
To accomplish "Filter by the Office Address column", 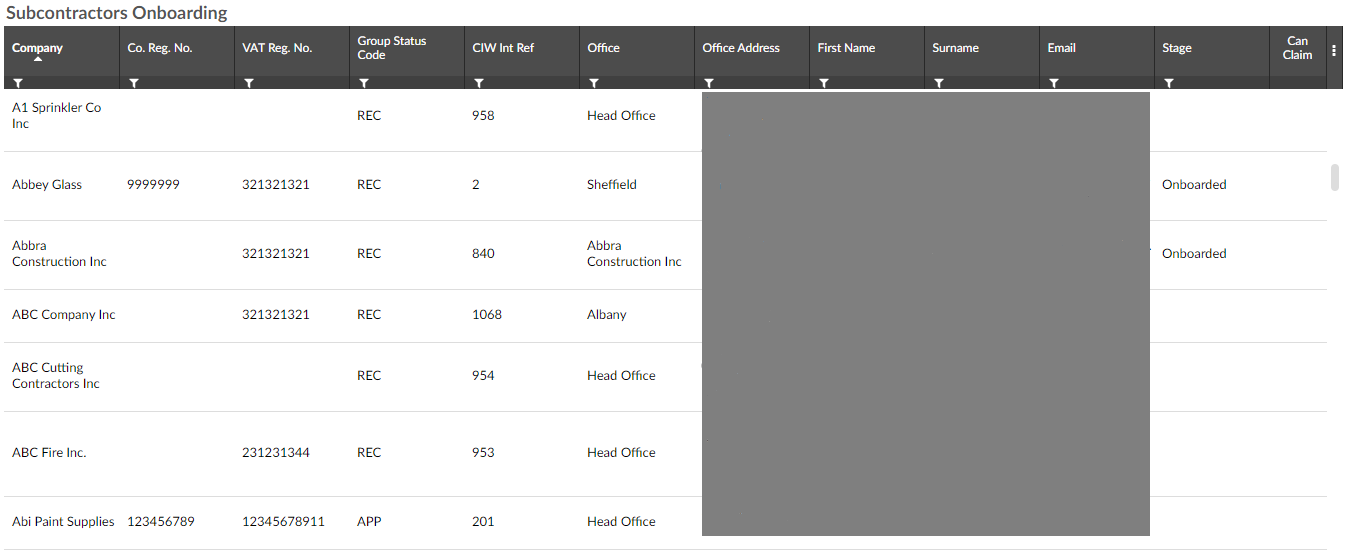I will 709,84.
